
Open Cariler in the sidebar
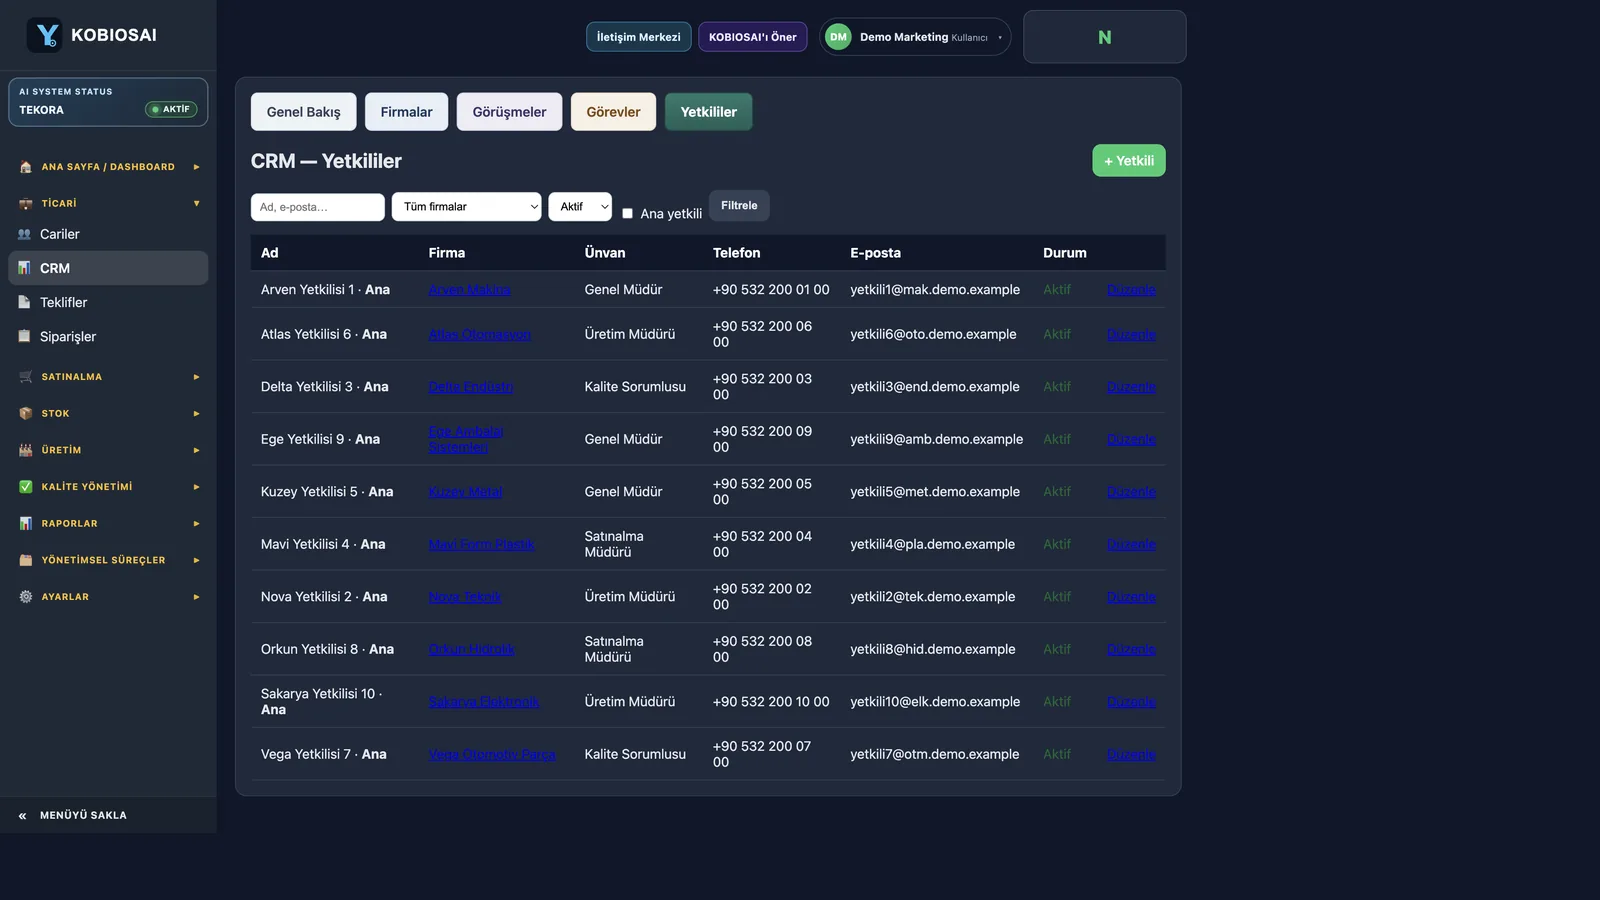click(x=108, y=234)
